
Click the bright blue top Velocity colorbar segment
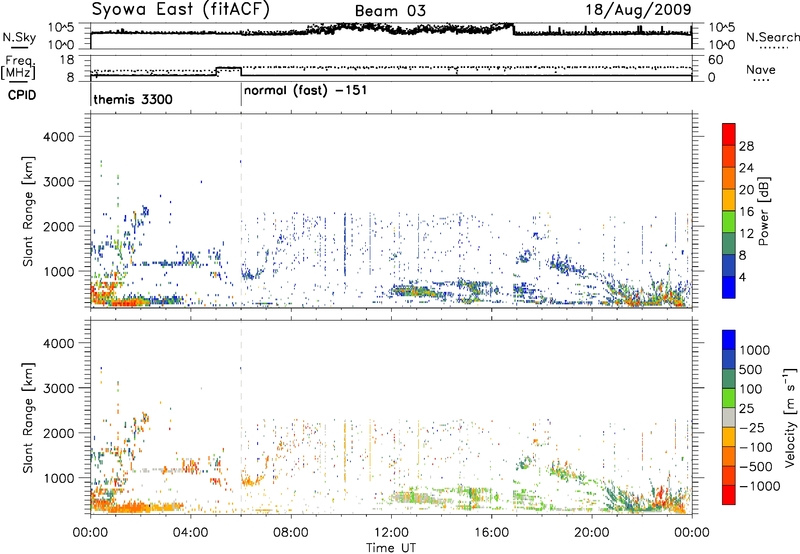(x=729, y=340)
